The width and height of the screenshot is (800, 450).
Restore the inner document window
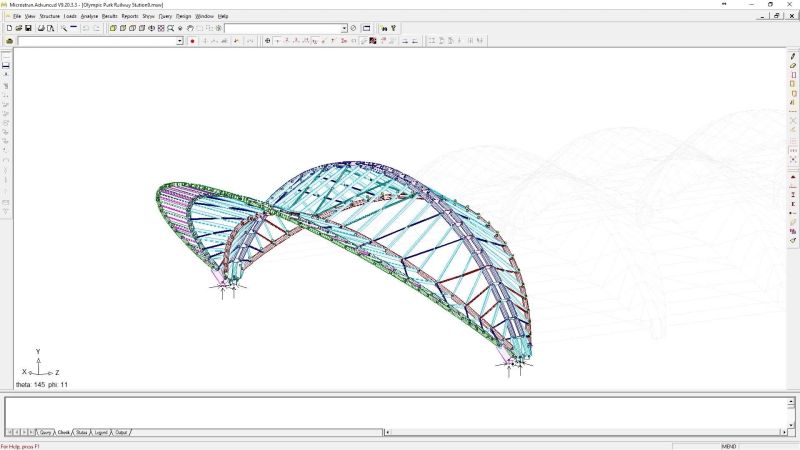[777, 16]
